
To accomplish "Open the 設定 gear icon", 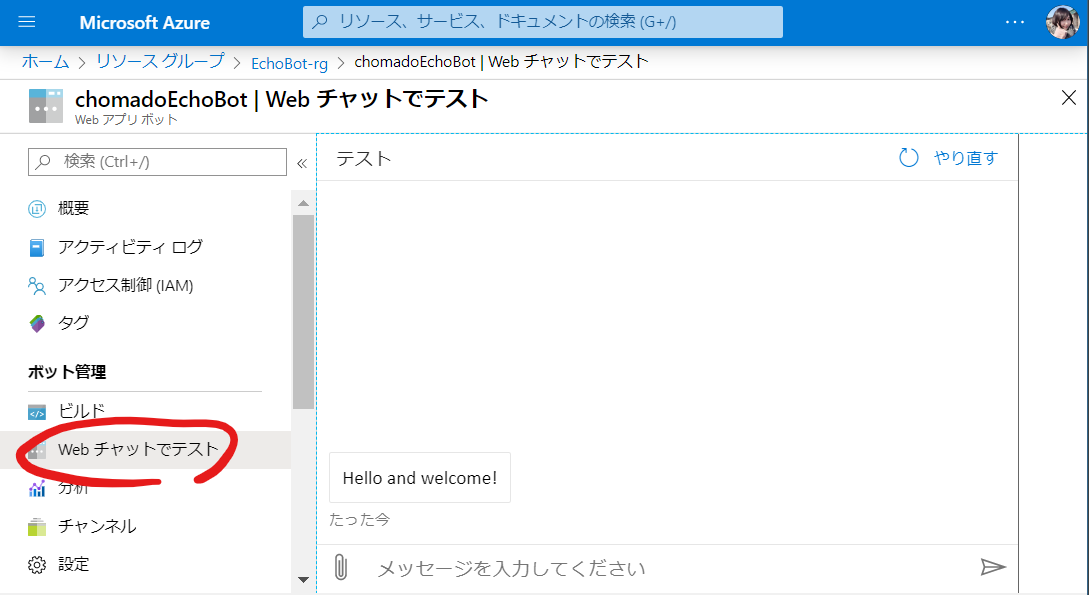I will [37, 565].
